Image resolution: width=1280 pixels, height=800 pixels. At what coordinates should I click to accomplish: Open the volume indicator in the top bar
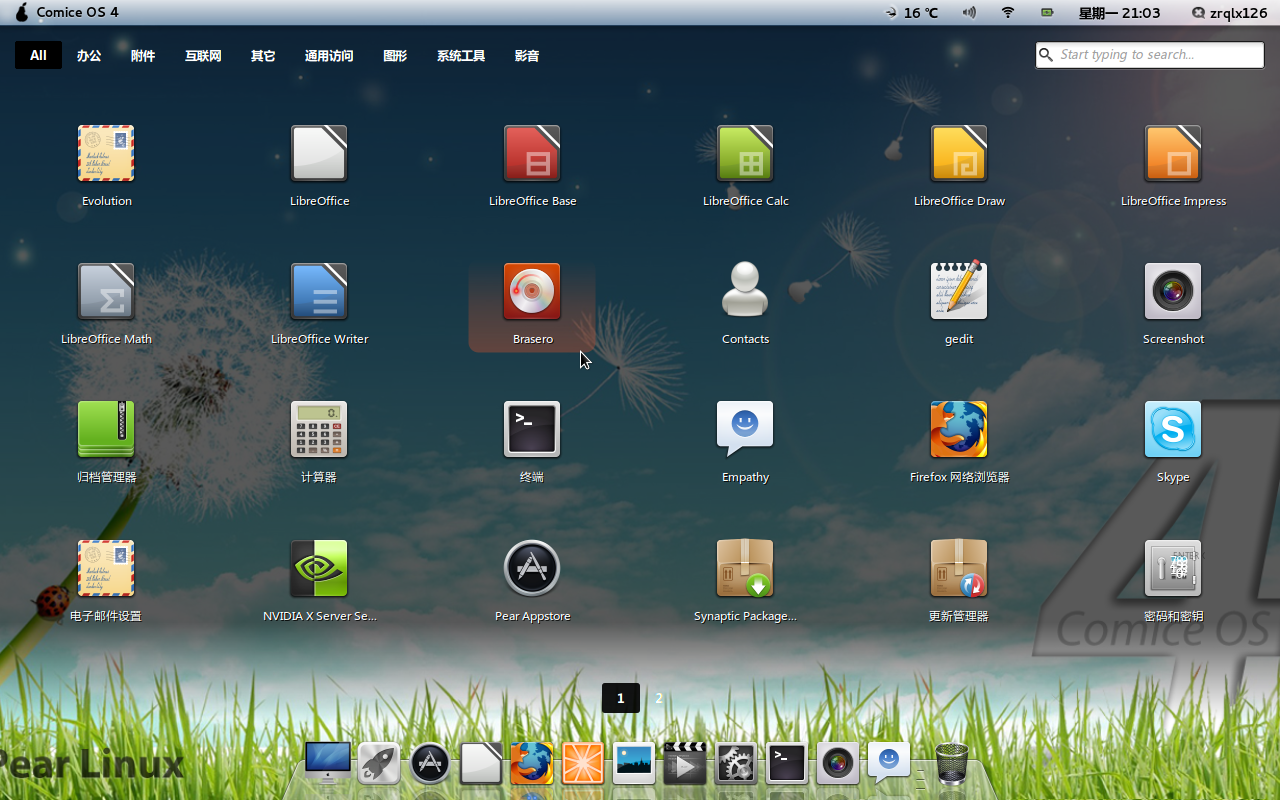[969, 13]
